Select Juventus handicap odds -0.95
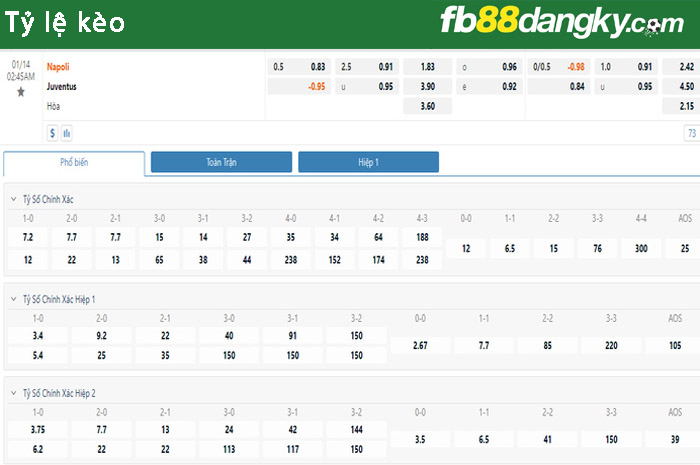The image size is (700, 465). pos(299,87)
